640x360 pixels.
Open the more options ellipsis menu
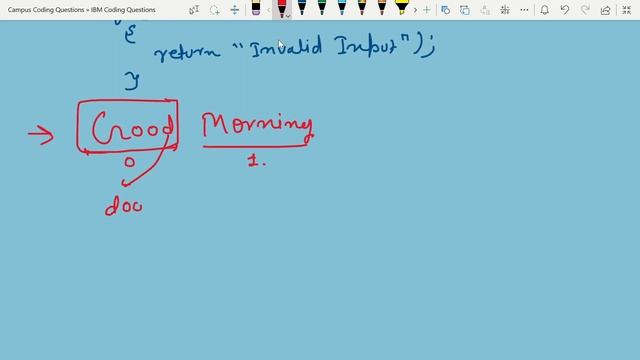524,10
